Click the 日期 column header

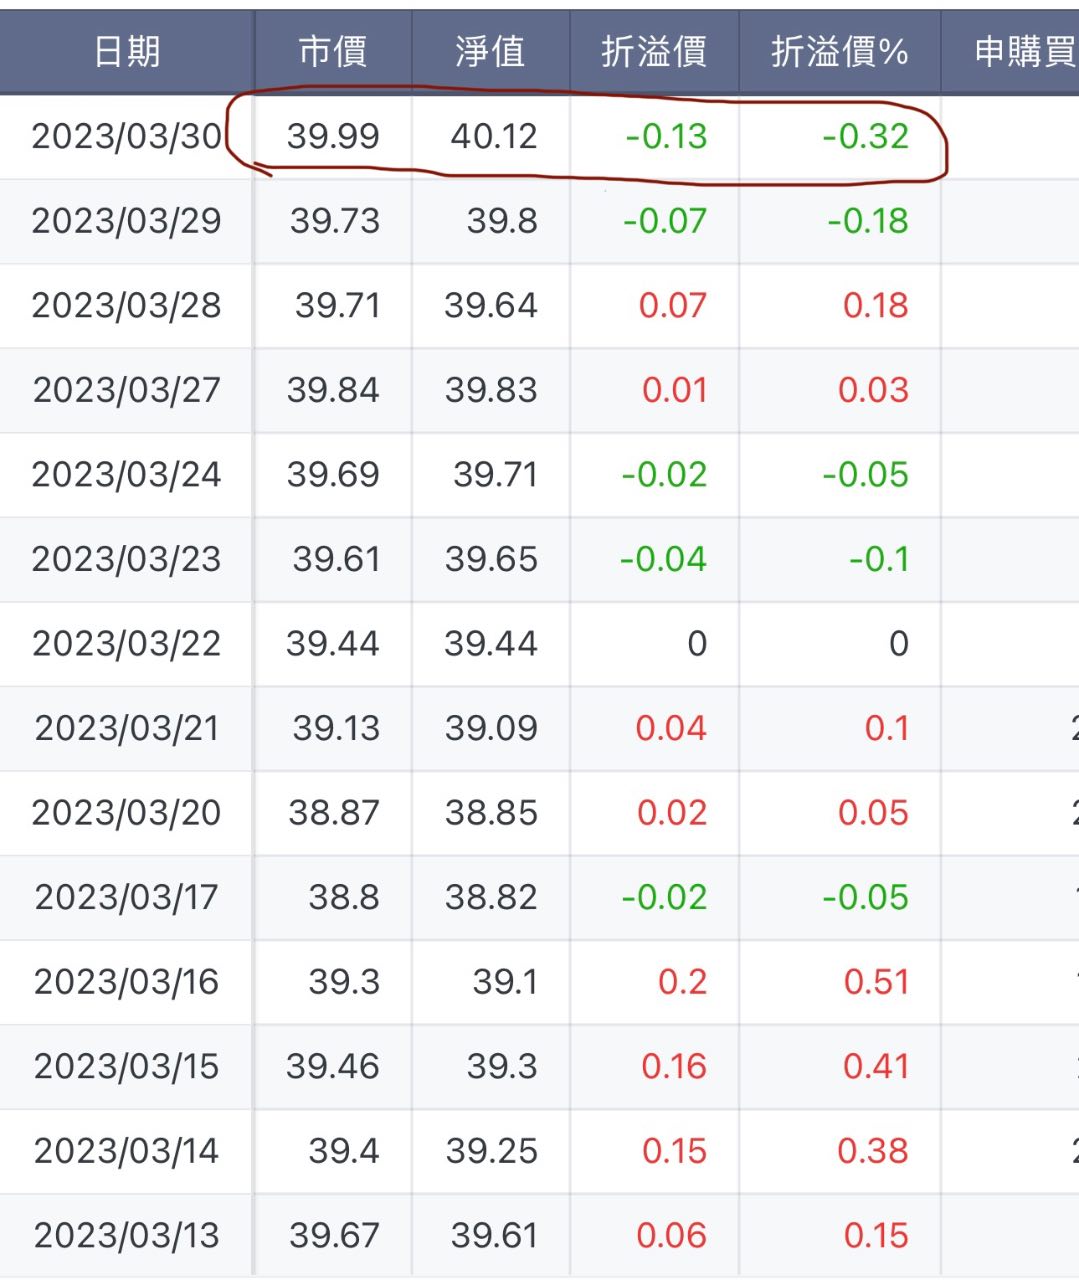pyautogui.click(x=127, y=51)
